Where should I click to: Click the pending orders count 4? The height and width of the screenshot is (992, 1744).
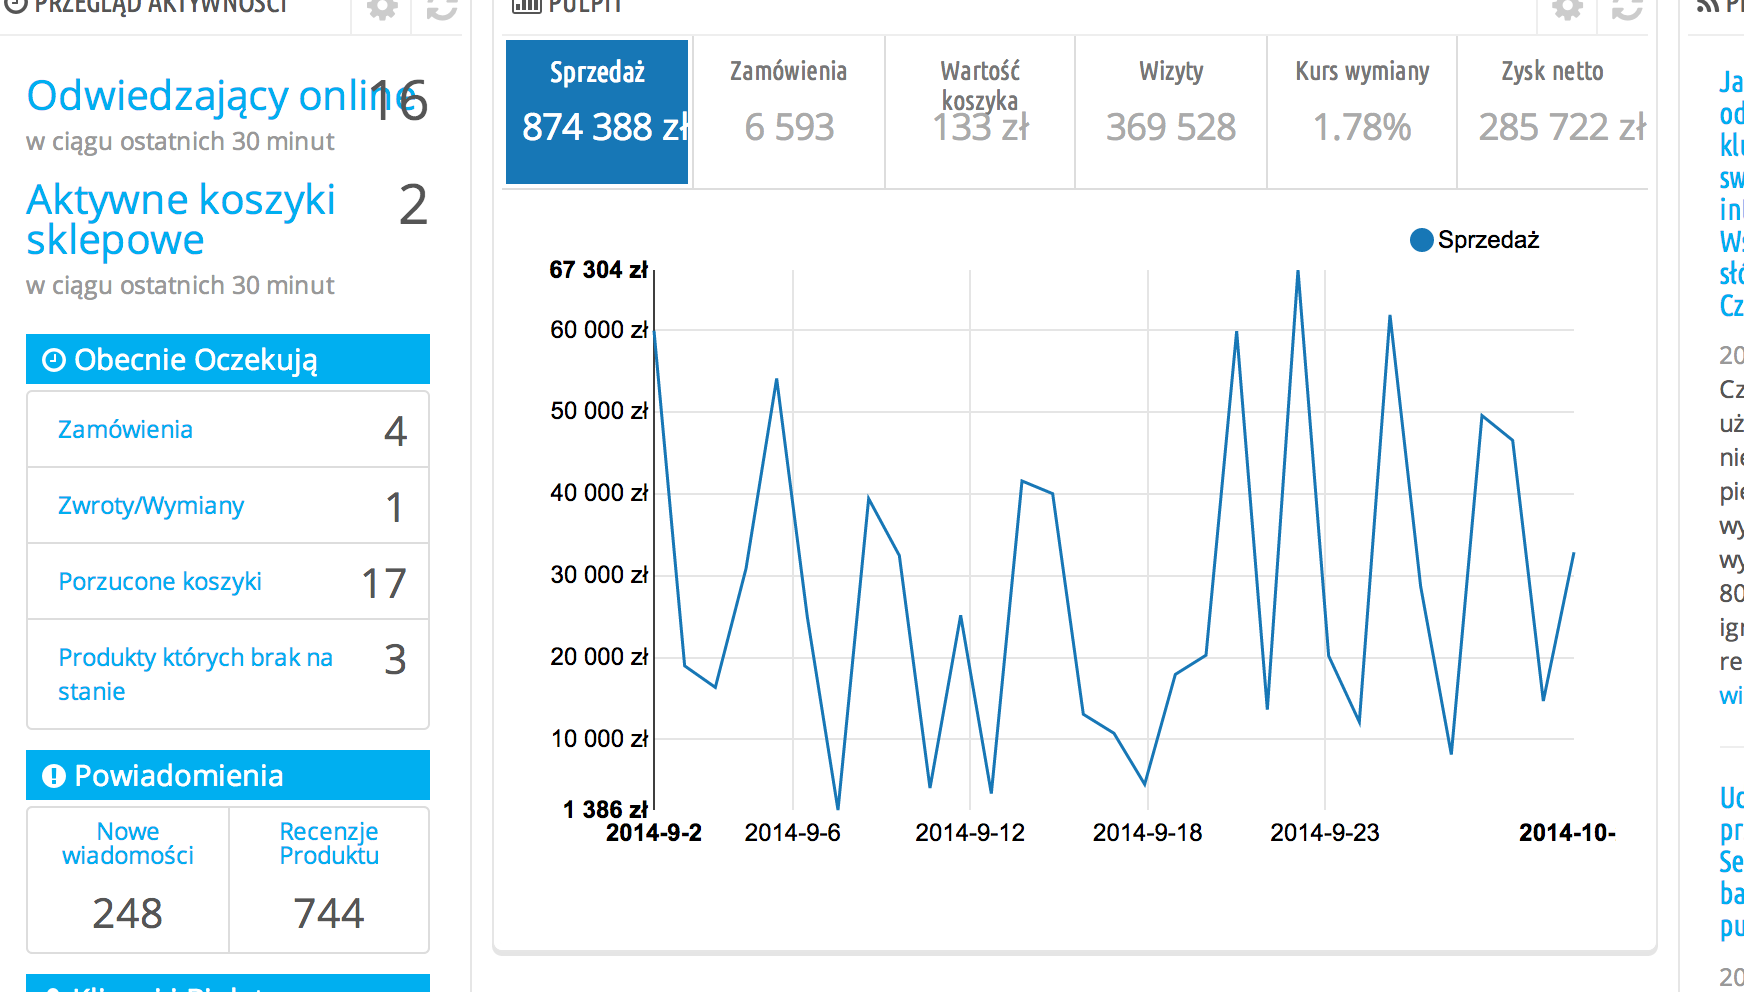396,431
